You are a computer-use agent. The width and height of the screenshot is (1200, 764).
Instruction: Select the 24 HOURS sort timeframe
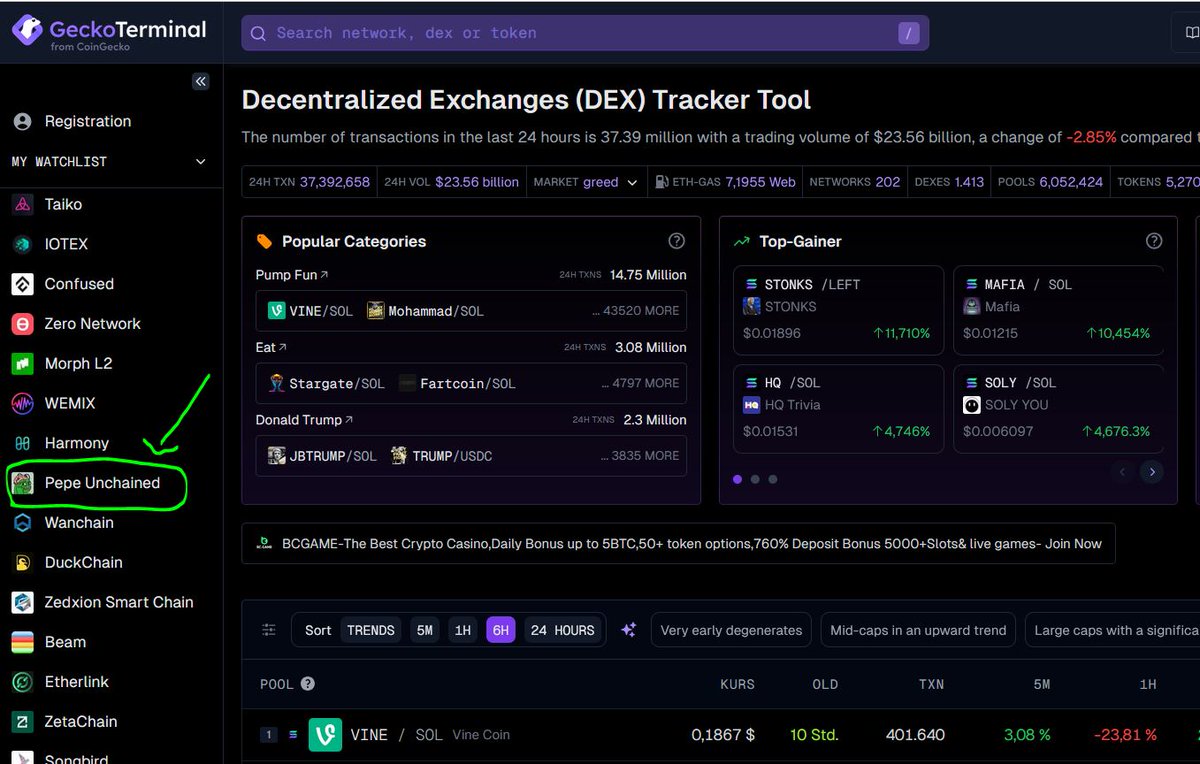coord(562,630)
